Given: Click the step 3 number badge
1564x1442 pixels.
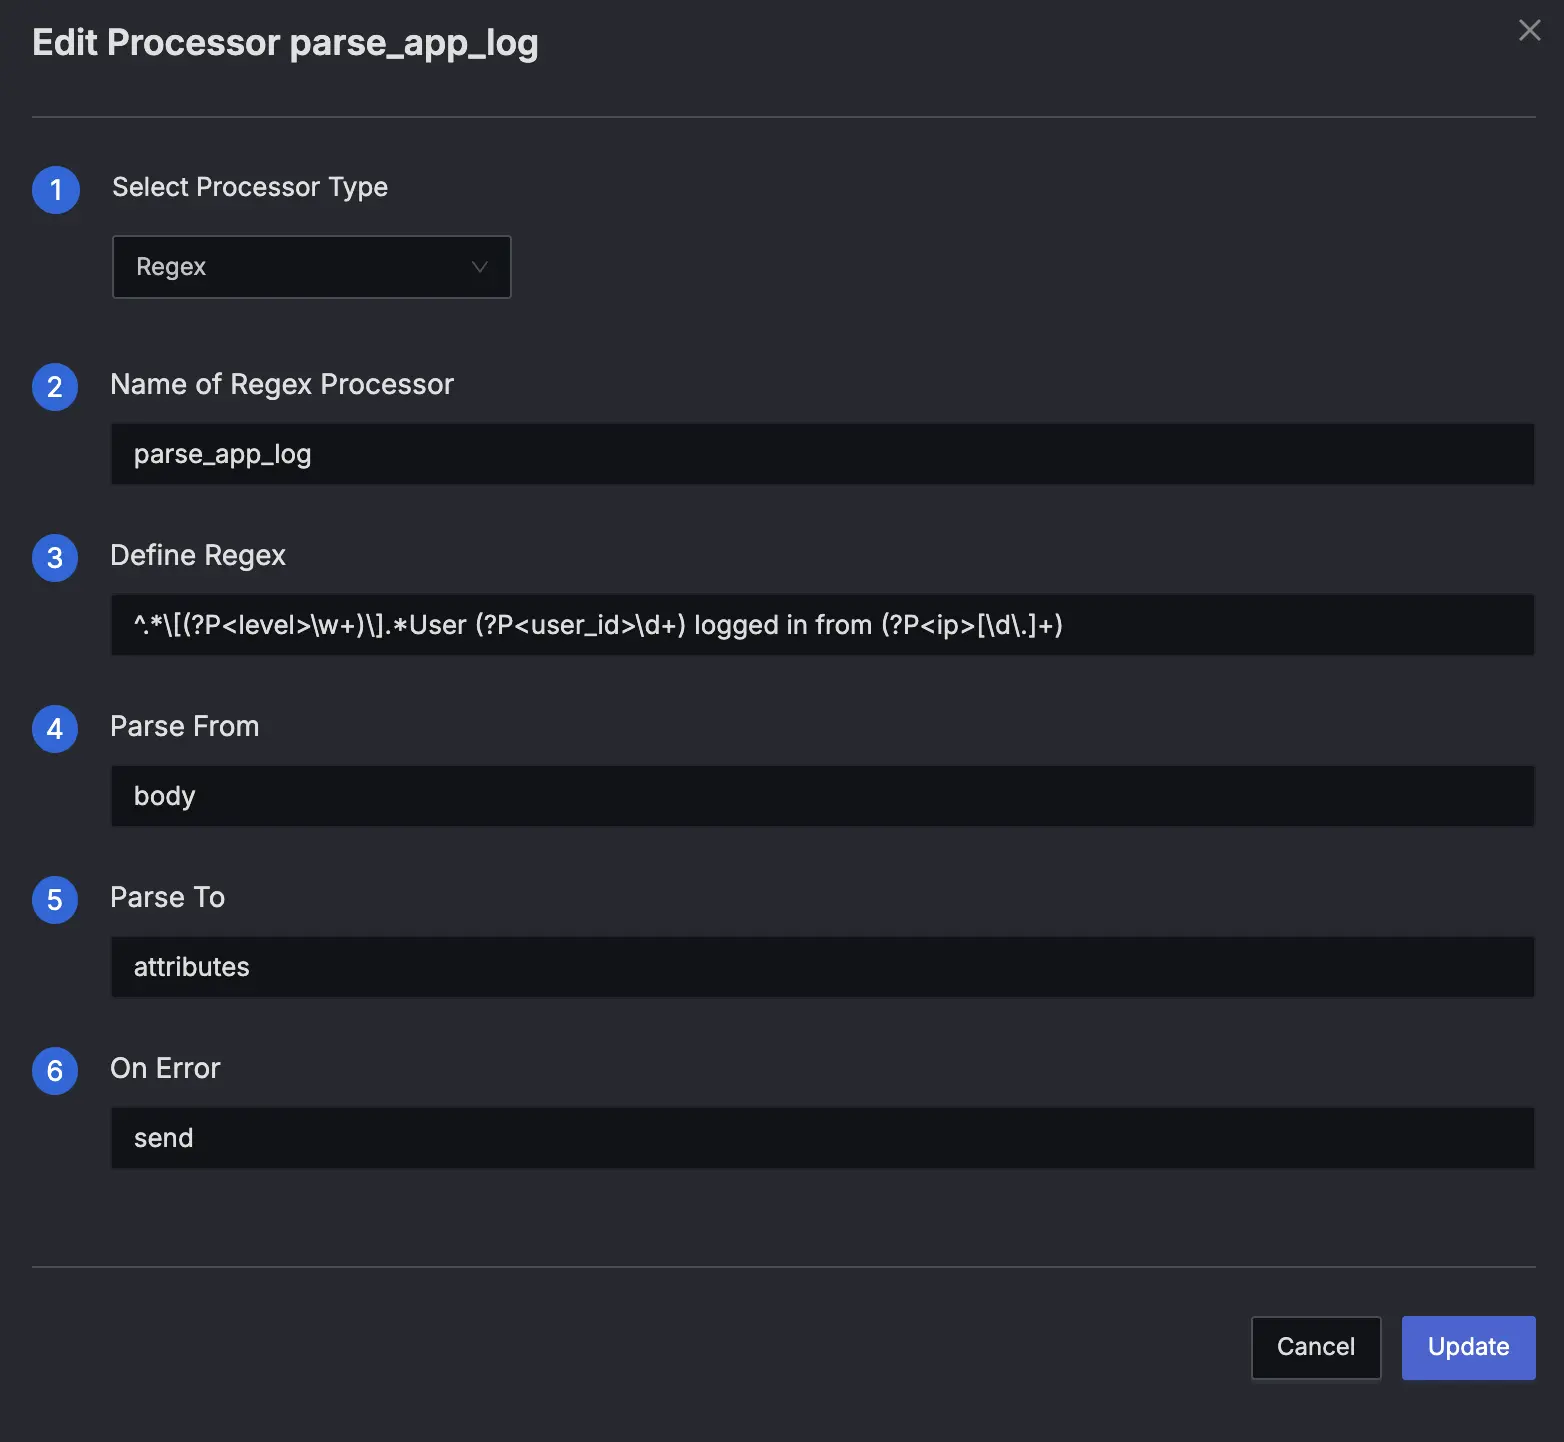Looking at the screenshot, I should tap(55, 558).
